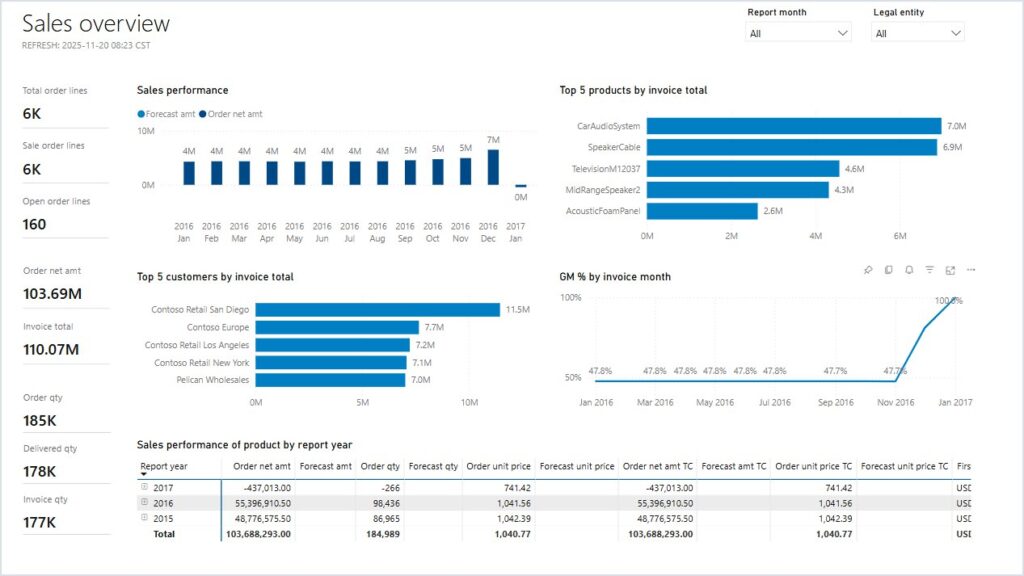The image size is (1024, 576).
Task: Click the Order net amt TC column header
Action: point(658,466)
